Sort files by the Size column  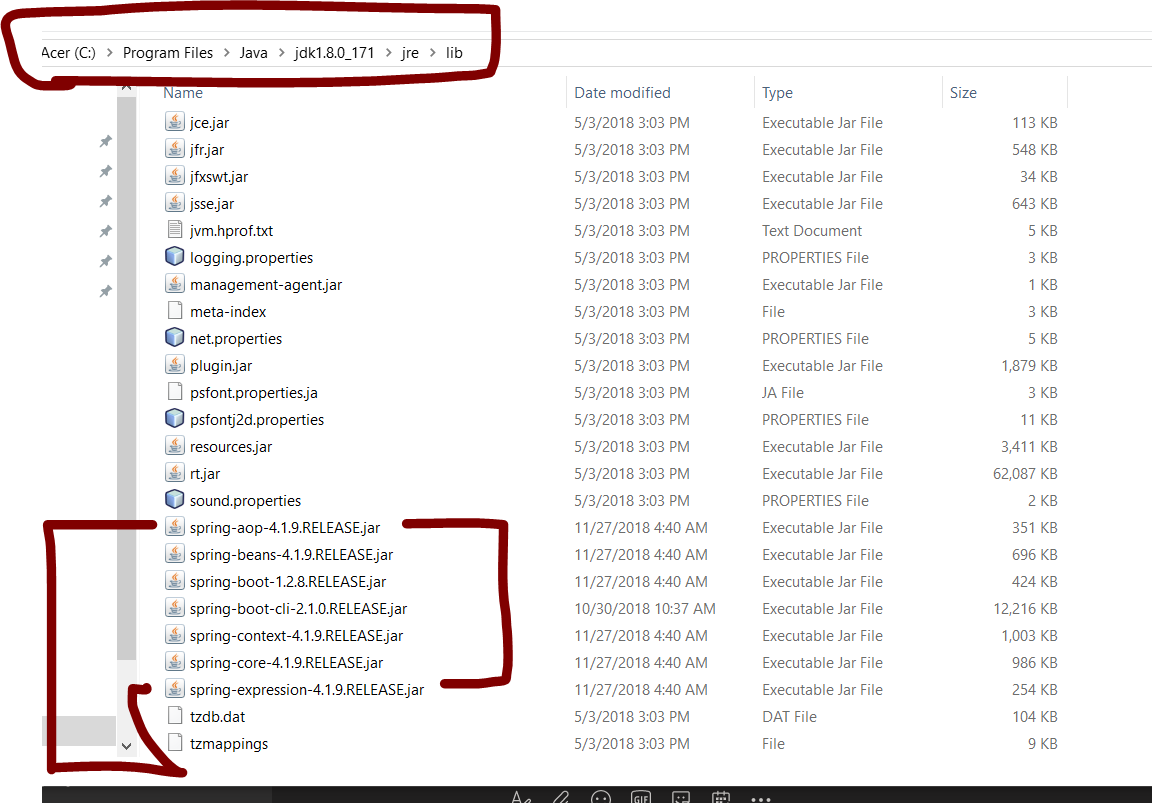click(x=962, y=93)
